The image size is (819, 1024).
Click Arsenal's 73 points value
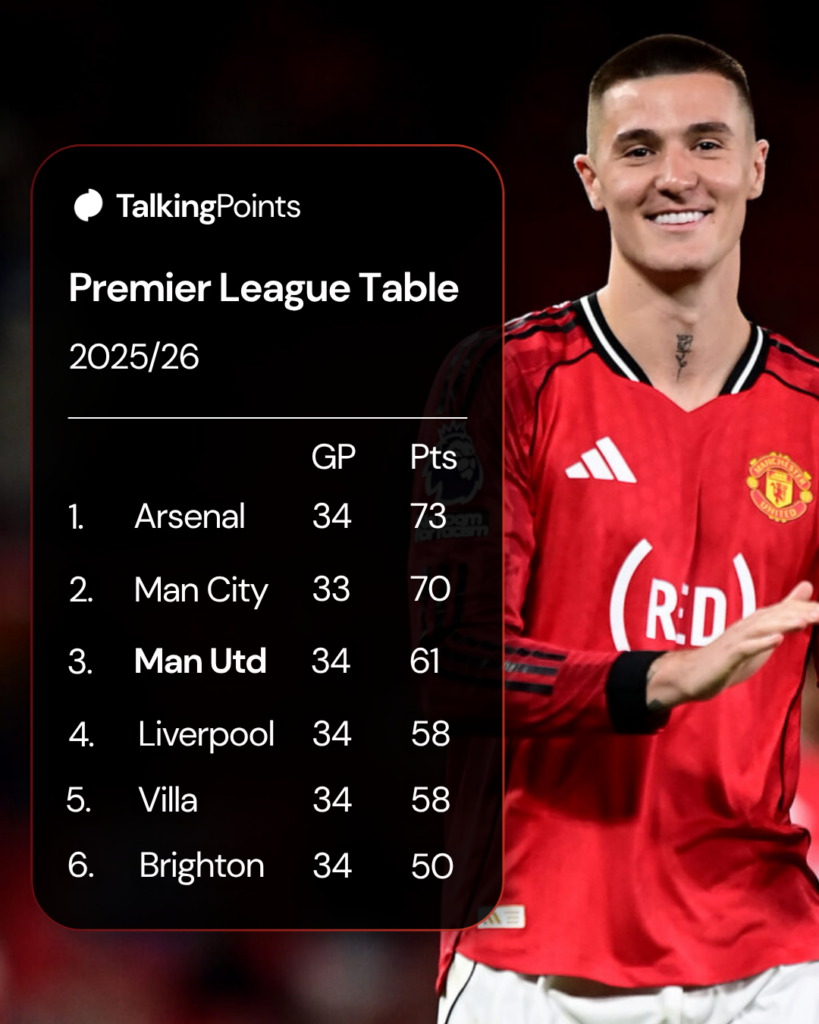(430, 517)
